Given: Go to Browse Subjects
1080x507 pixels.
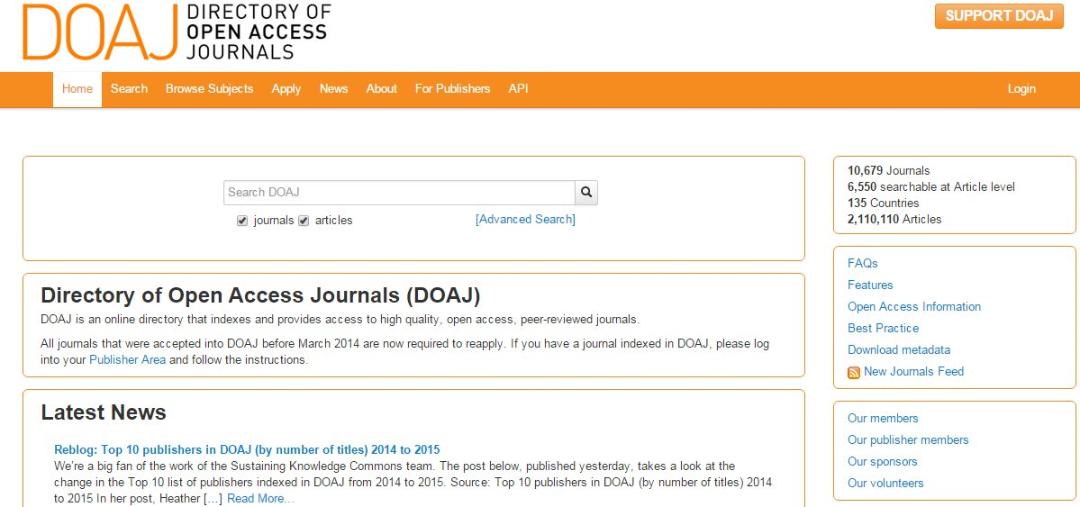Looking at the screenshot, I should point(209,89).
